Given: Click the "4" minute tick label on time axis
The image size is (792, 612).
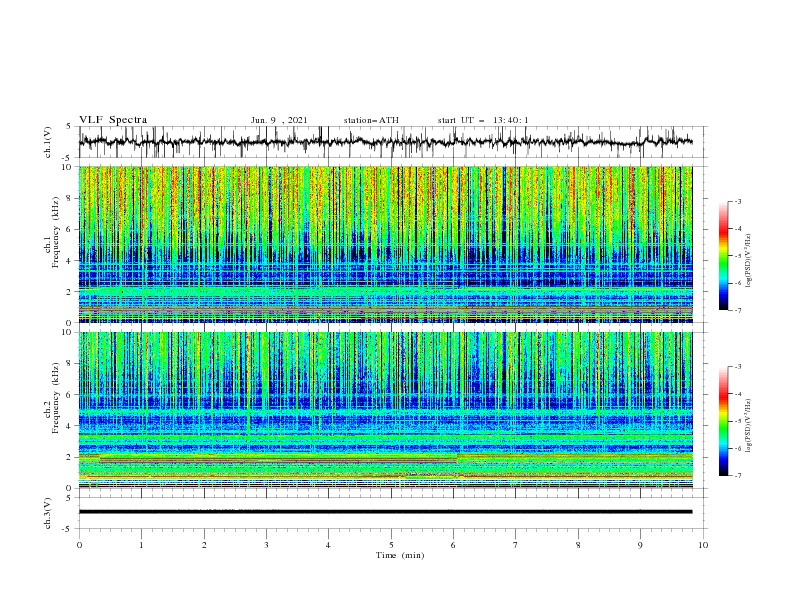Looking at the screenshot, I should (x=328, y=545).
